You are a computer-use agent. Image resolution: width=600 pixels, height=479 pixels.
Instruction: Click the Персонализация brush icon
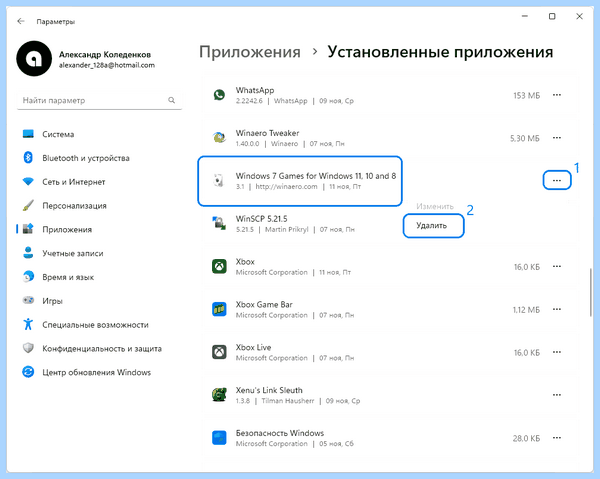pos(28,205)
